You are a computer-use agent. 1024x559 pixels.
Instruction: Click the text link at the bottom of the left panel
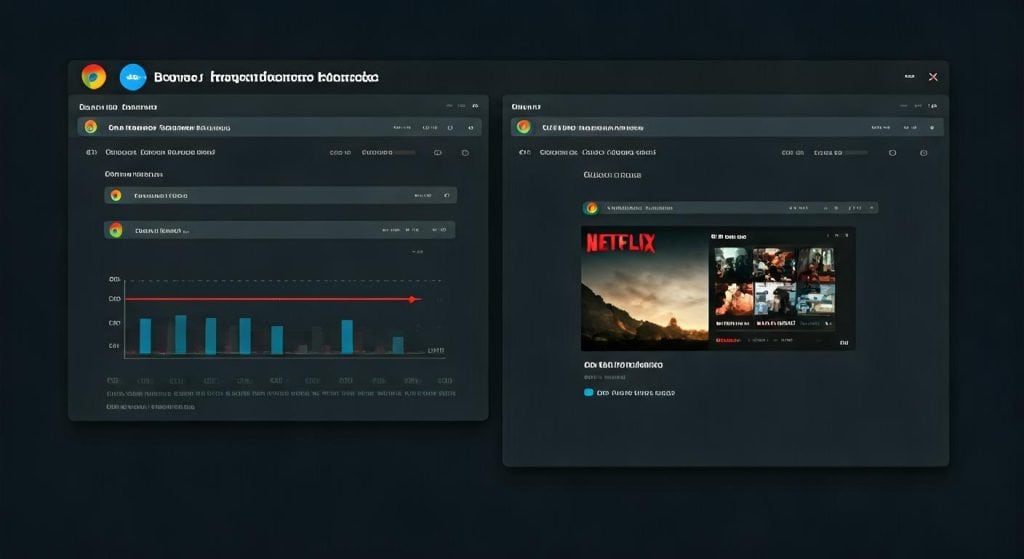pyautogui.click(x=150, y=407)
